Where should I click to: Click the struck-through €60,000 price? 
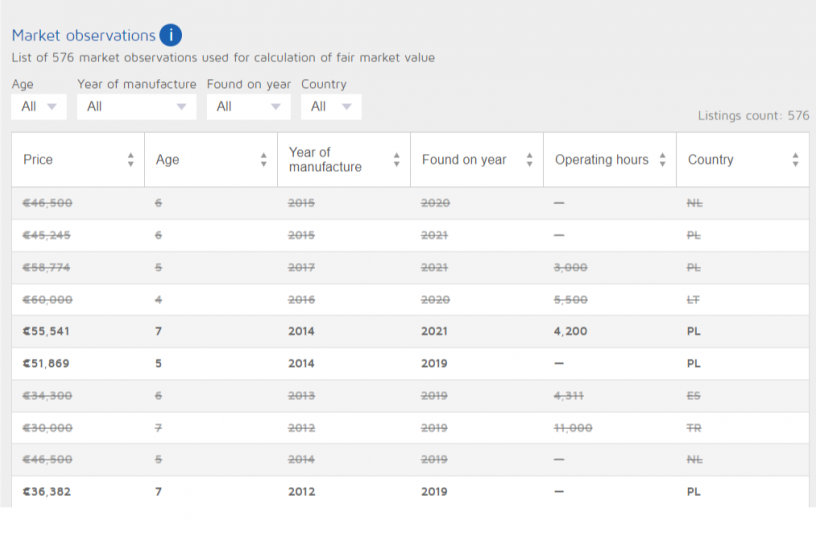tap(47, 300)
